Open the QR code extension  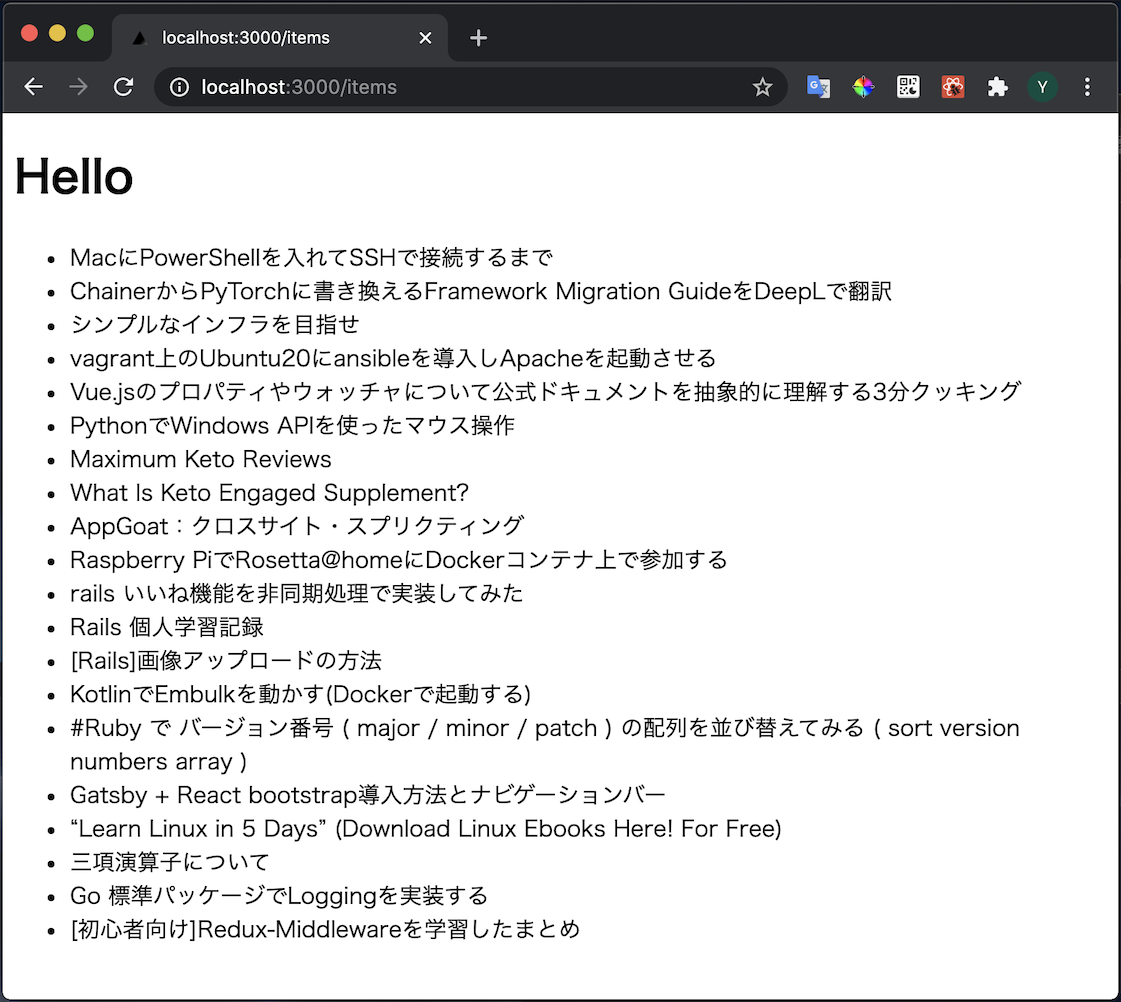click(x=908, y=87)
